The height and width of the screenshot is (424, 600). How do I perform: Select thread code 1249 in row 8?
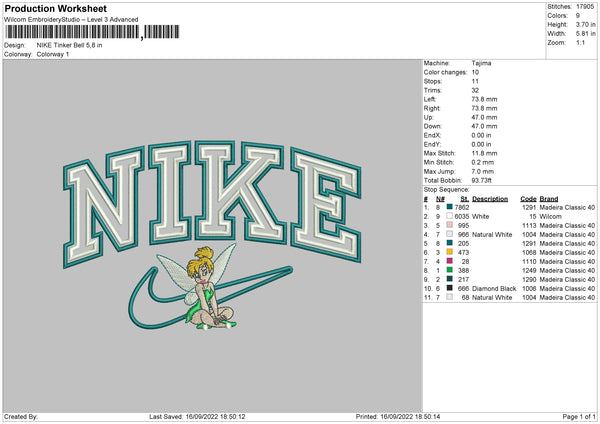coord(529,271)
